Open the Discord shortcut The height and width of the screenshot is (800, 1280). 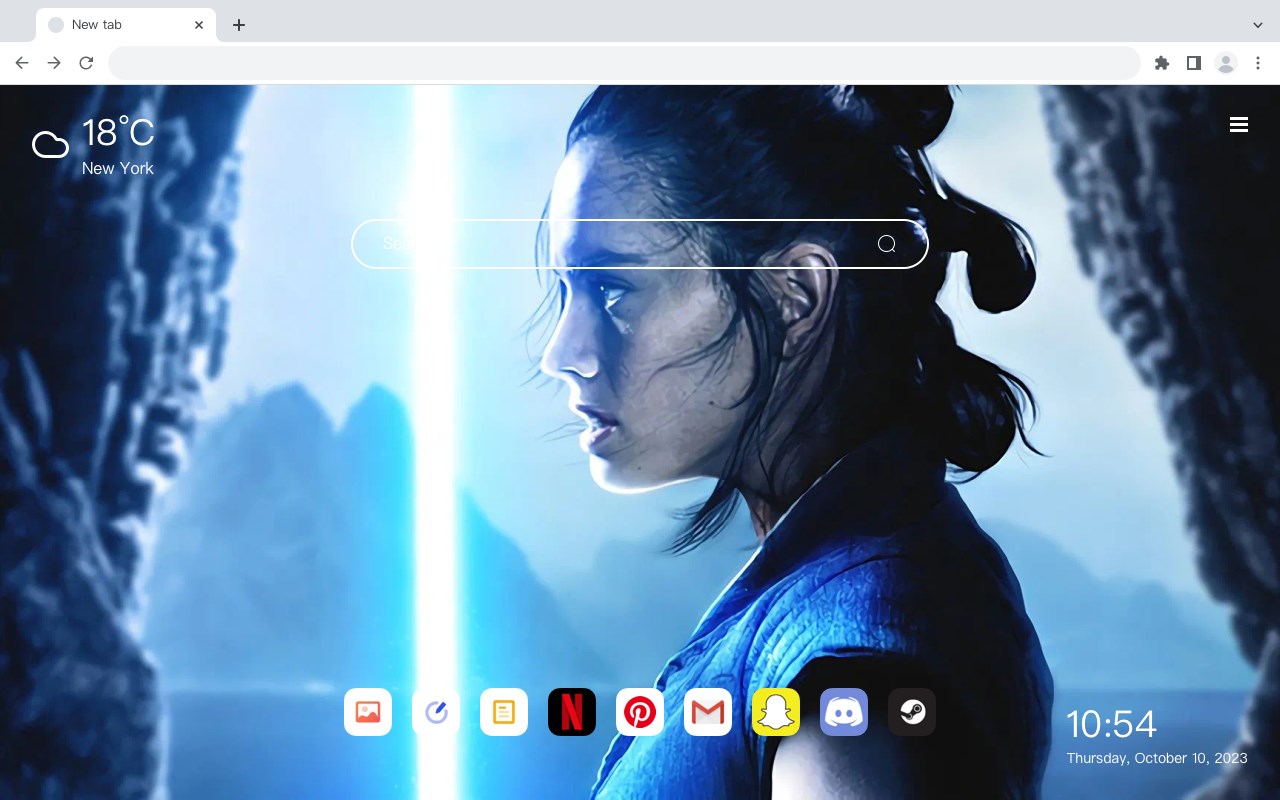[844, 712]
